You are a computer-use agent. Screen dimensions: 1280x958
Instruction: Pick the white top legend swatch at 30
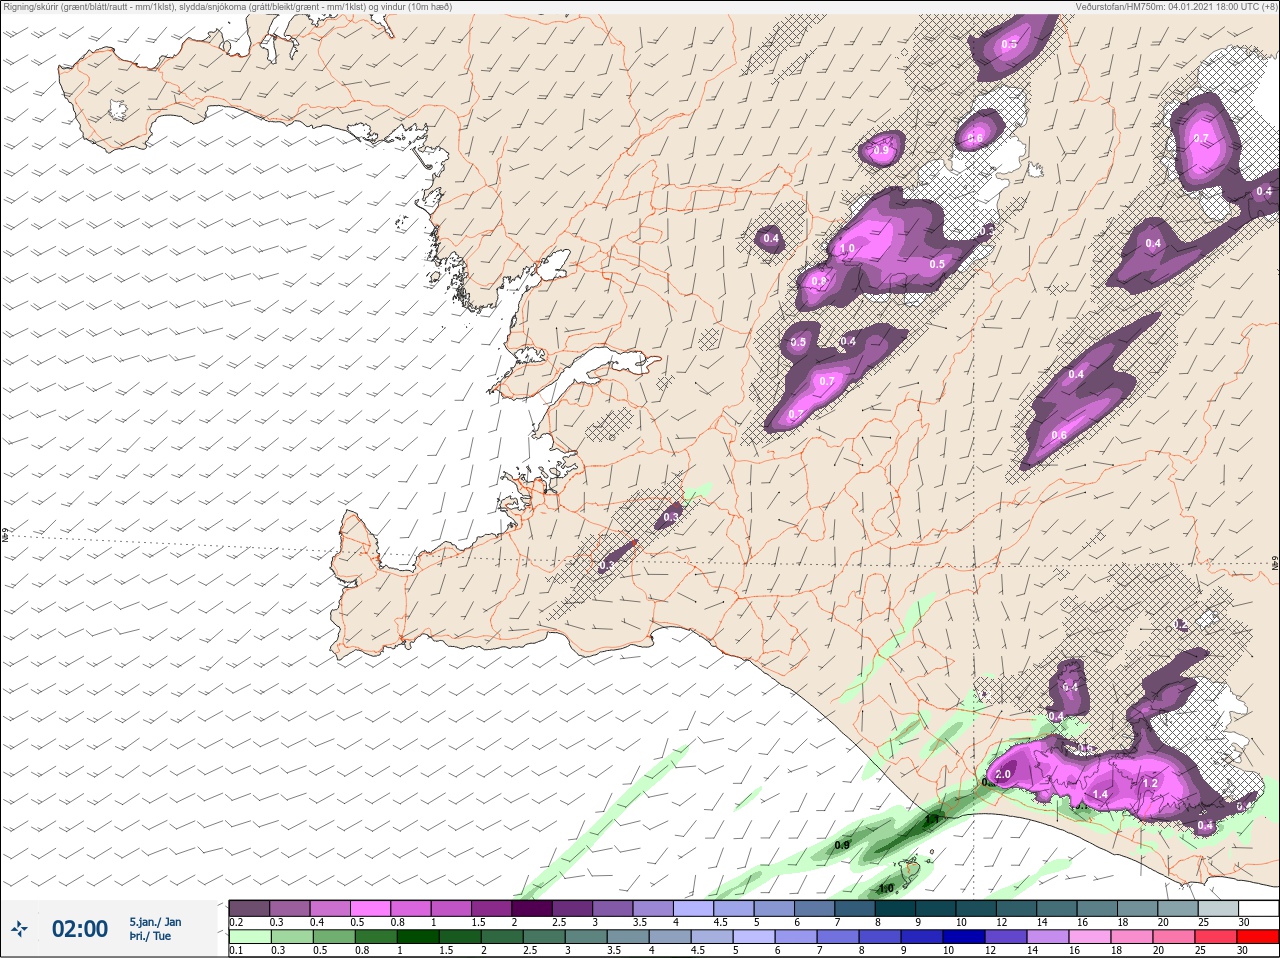click(1260, 907)
